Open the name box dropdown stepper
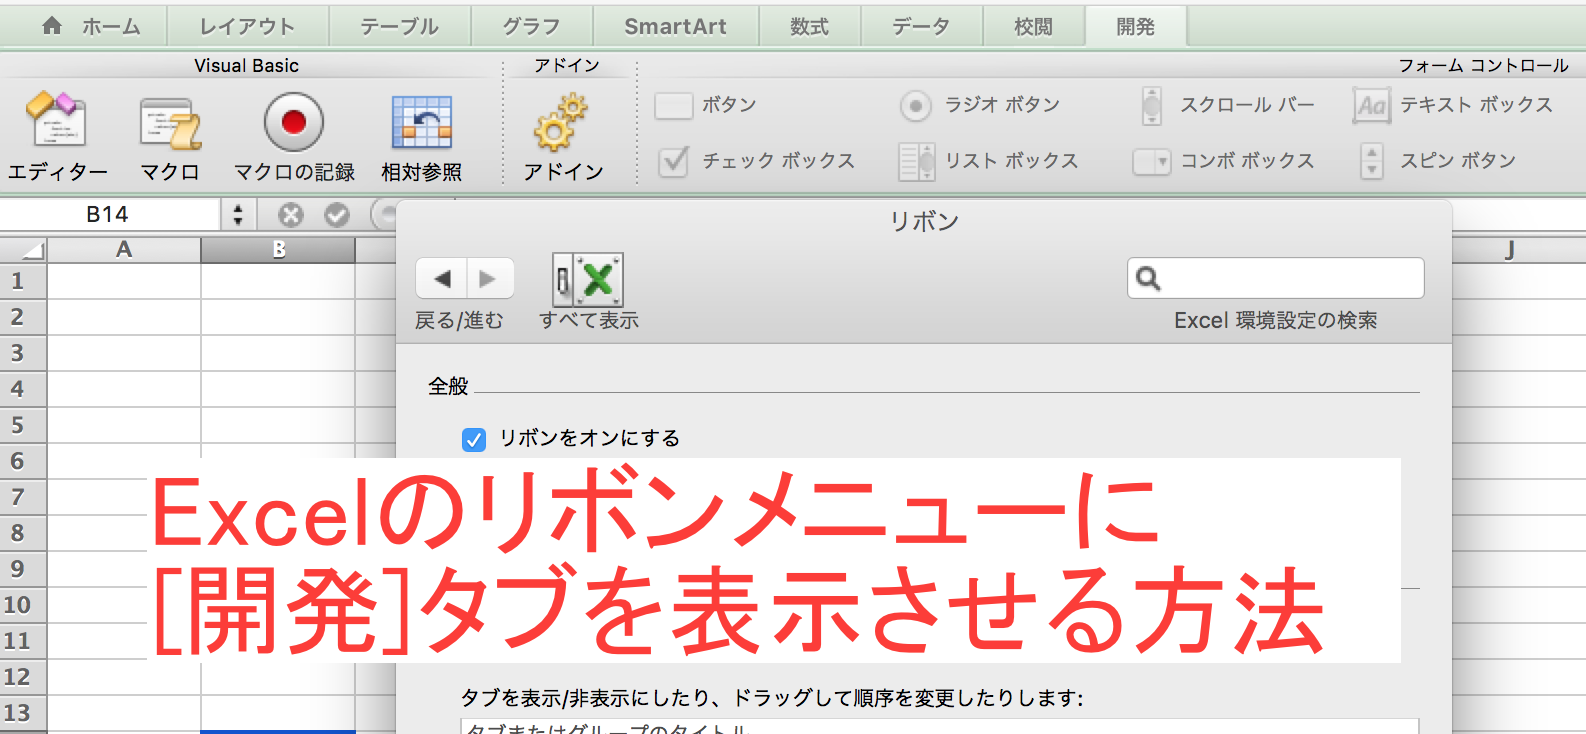 tap(238, 215)
